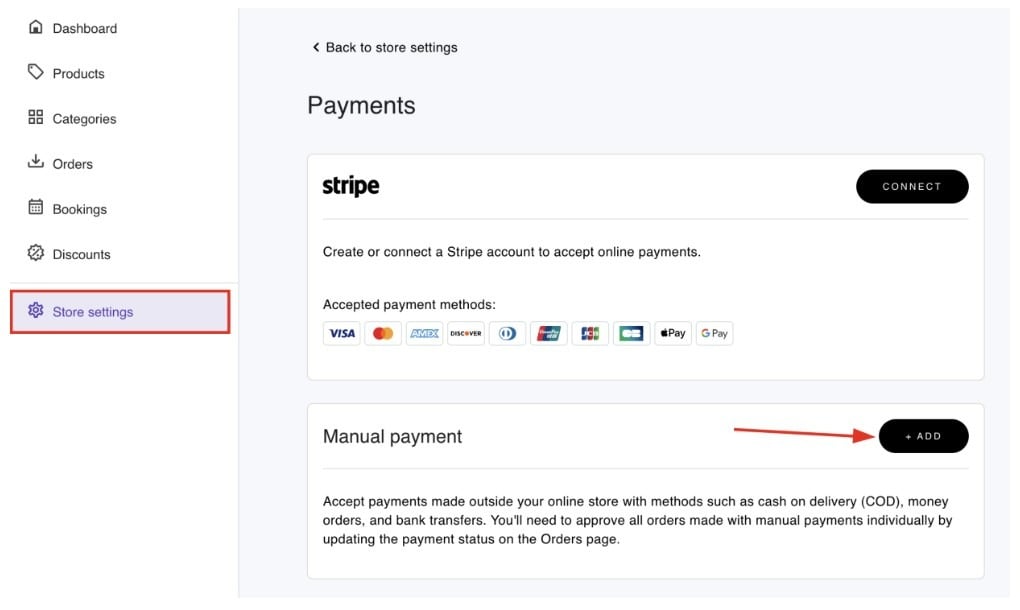This screenshot has width=1020, height=610.
Task: Click the JCB card icon
Action: click(590, 333)
